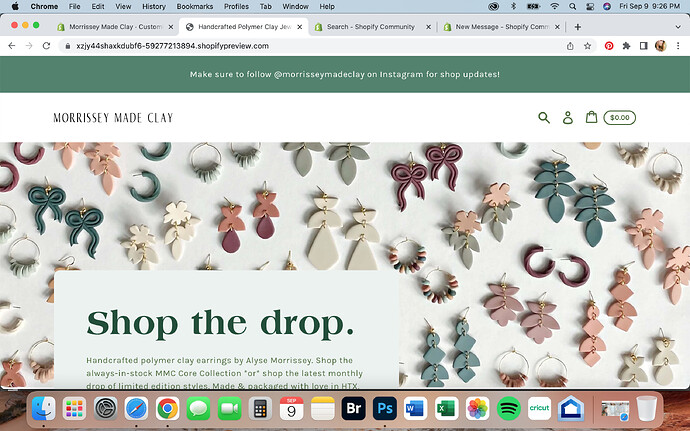
Task: Open Photos from the Dock
Action: click(x=477, y=408)
